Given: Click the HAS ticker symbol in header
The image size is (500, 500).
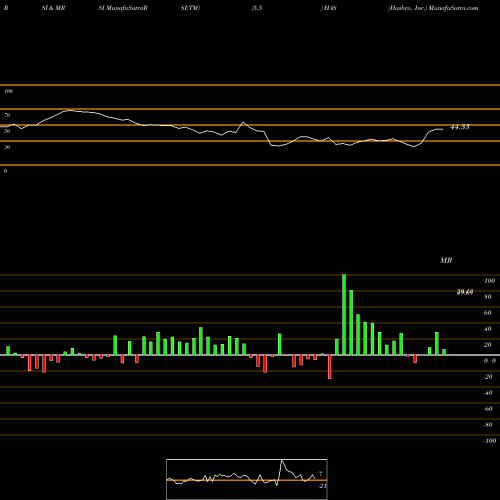Looking at the screenshot, I should (330, 8).
